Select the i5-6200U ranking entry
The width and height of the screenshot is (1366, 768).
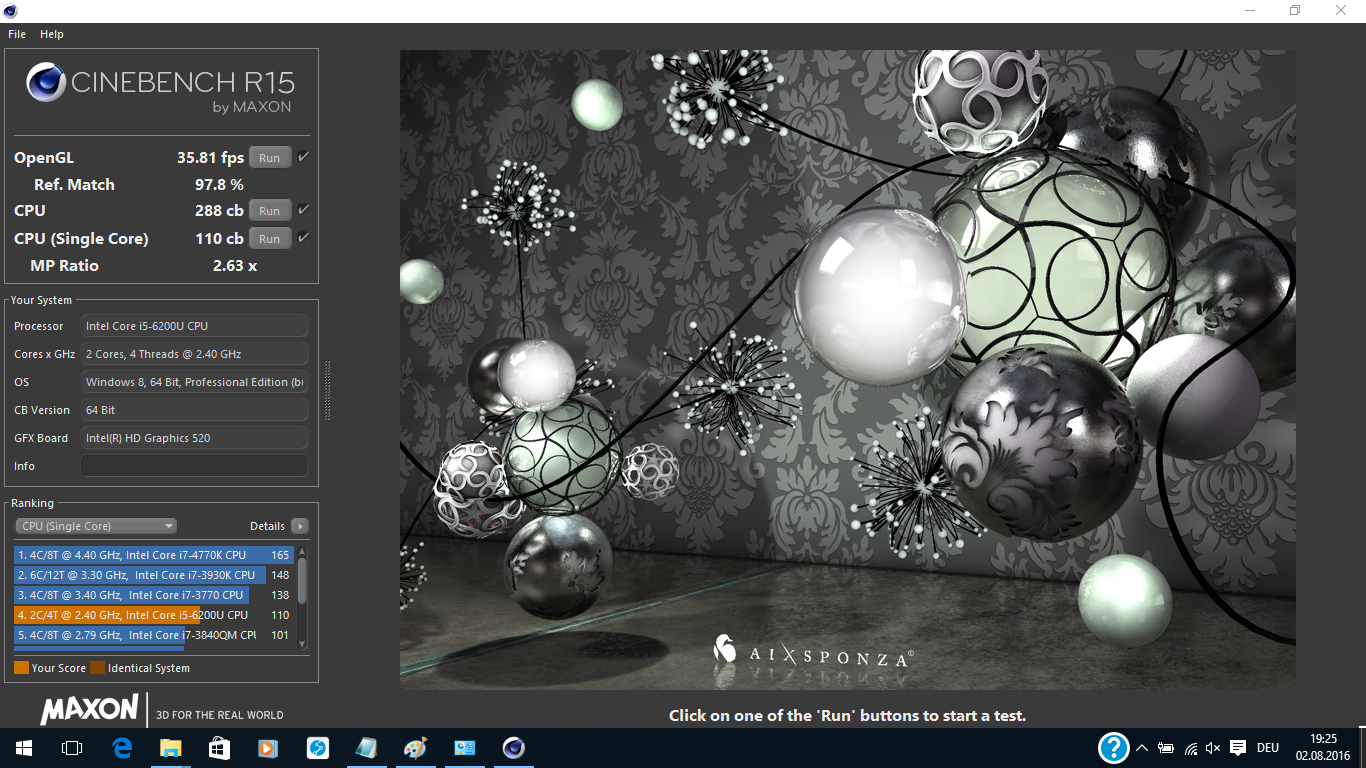[x=154, y=615]
